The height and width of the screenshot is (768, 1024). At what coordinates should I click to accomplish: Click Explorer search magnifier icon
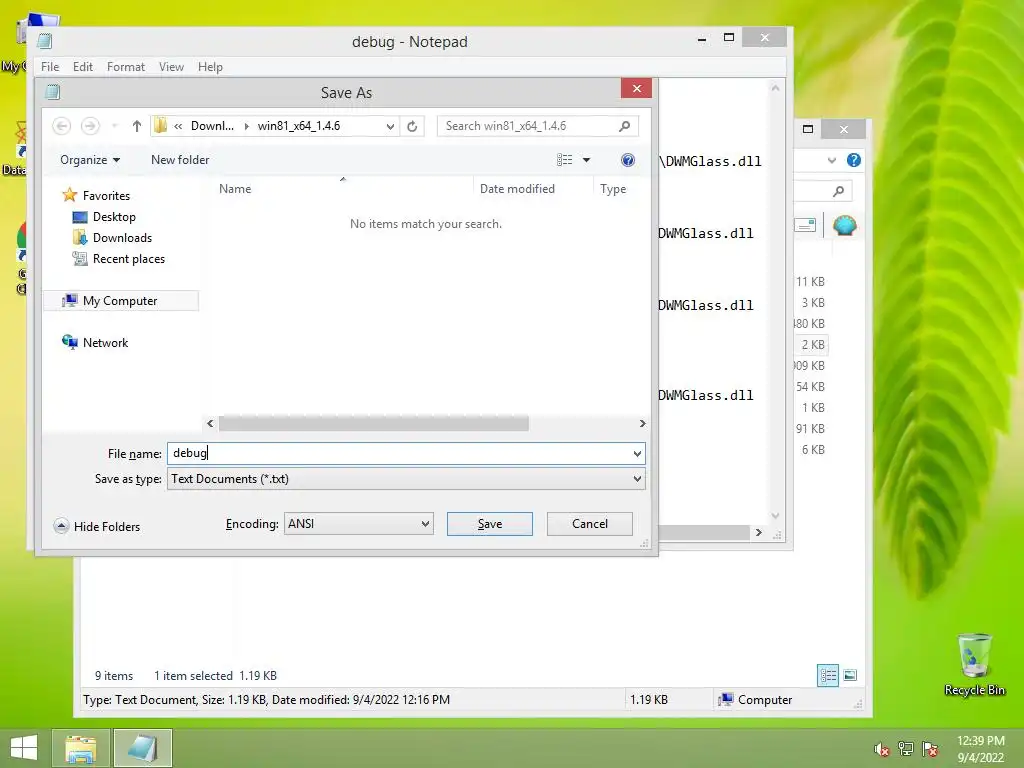coord(839,191)
